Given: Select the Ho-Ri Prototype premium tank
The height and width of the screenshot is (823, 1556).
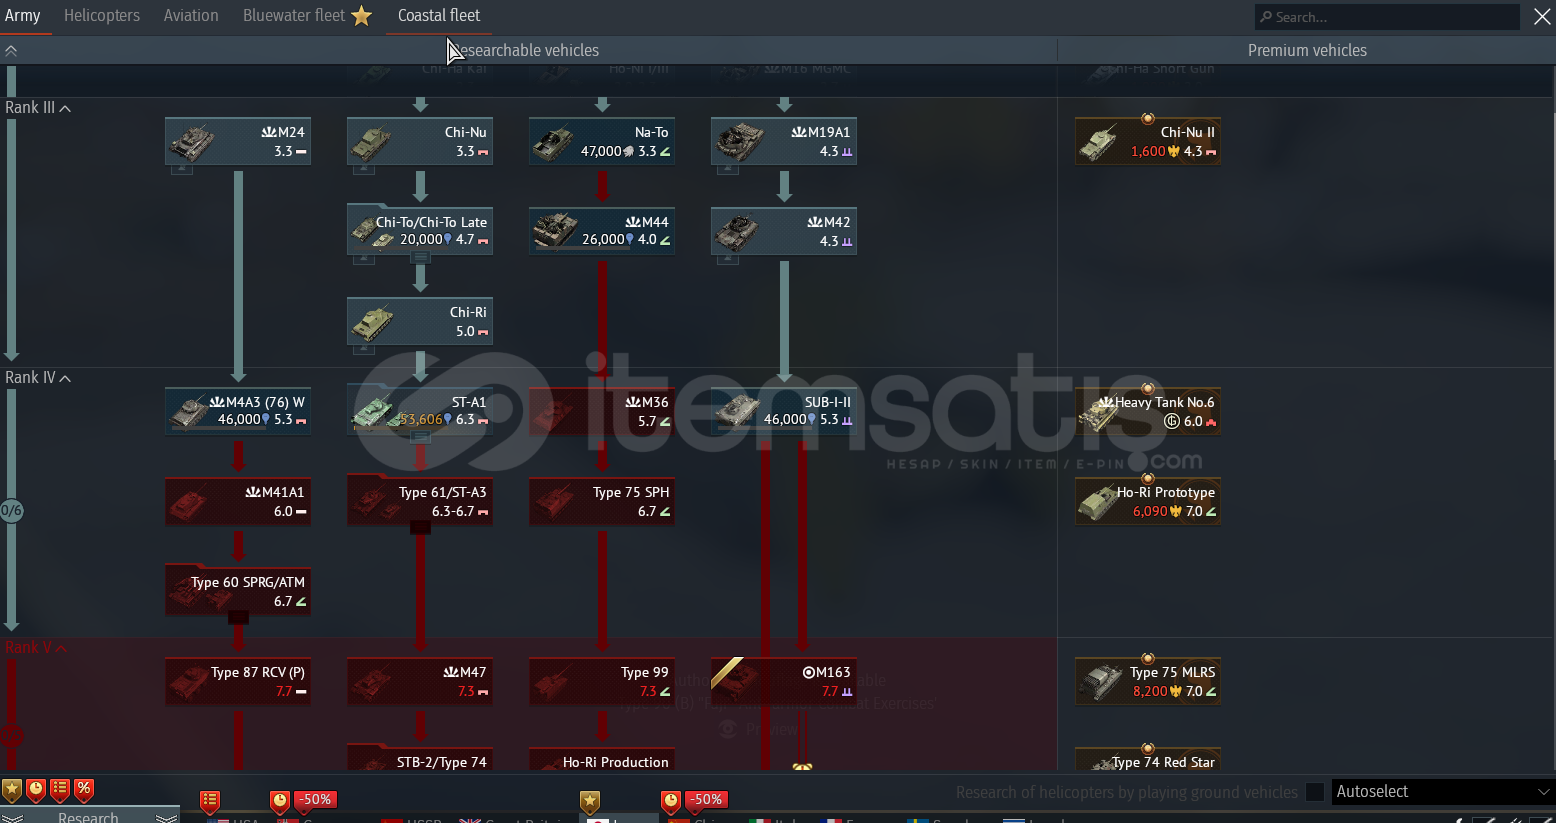Looking at the screenshot, I should click(1147, 501).
